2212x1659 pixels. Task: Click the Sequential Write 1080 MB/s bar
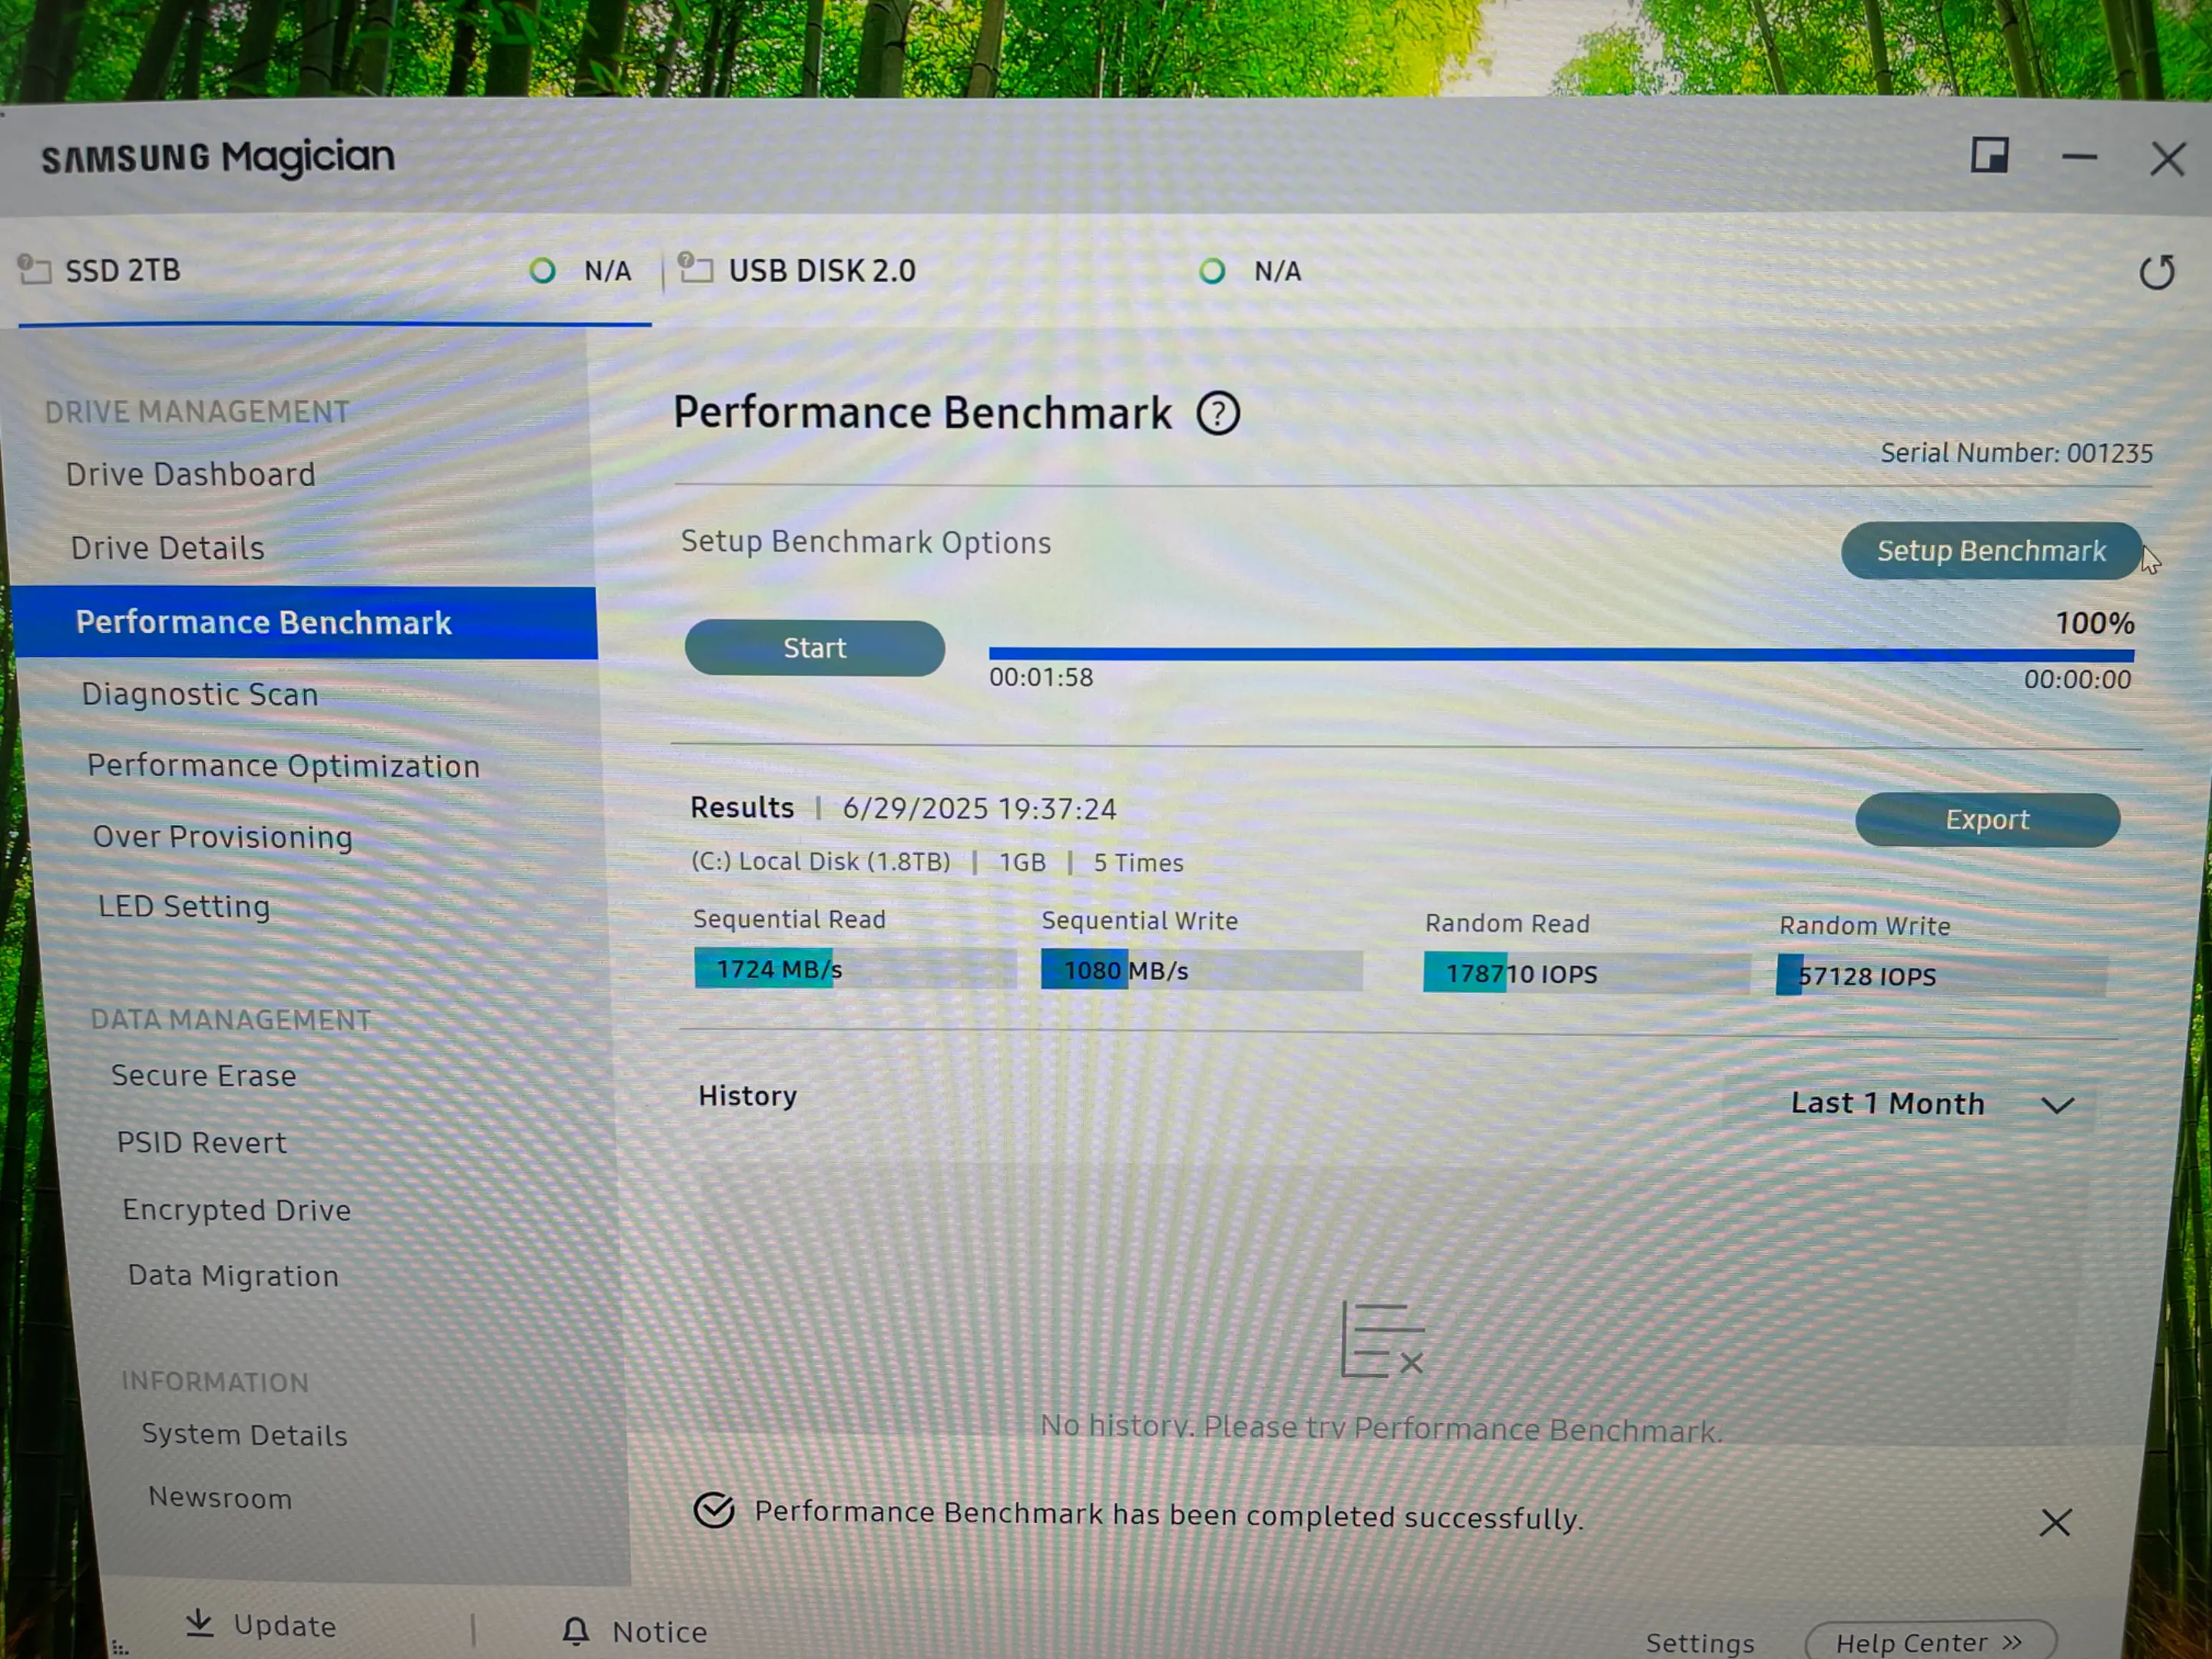[1201, 970]
